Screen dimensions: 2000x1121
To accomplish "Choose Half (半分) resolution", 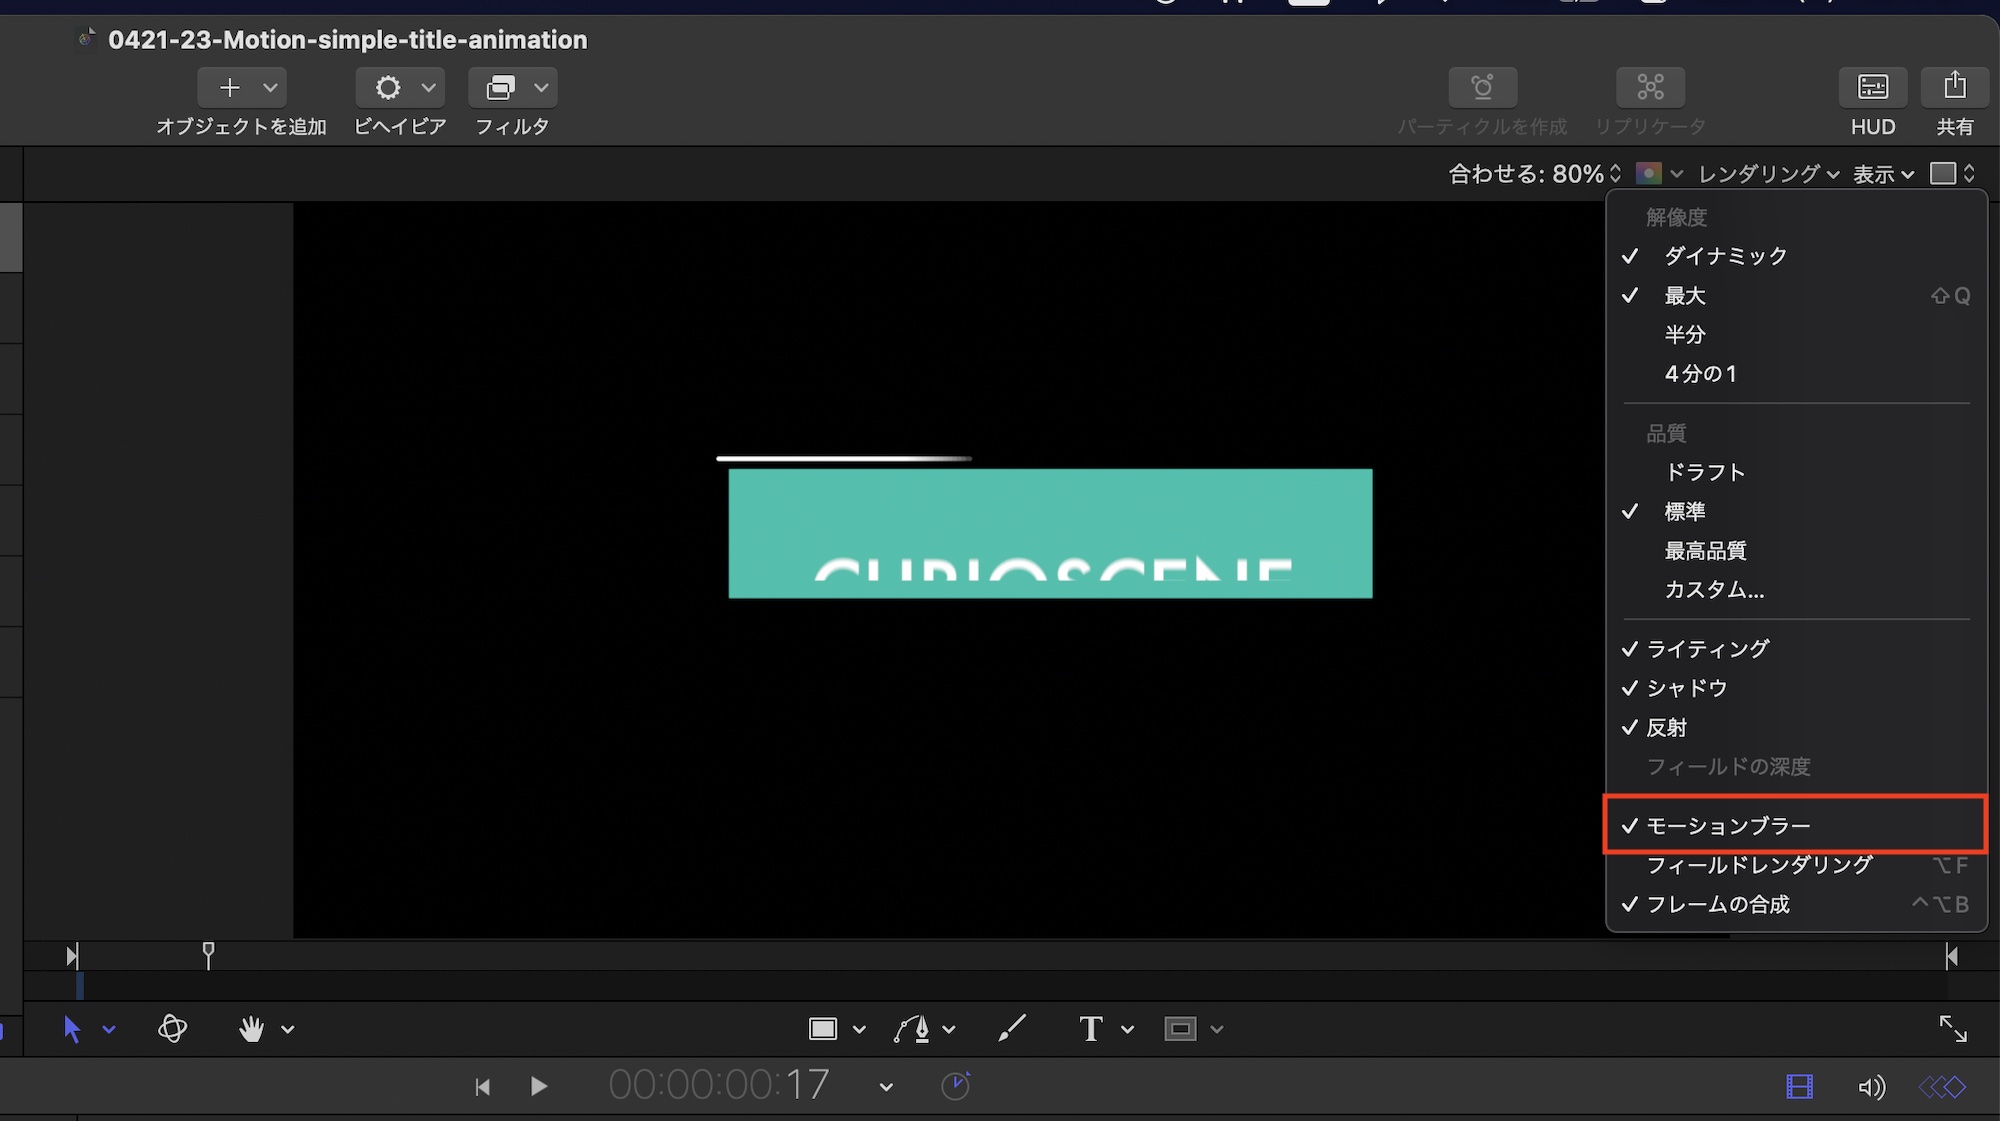I will [x=1684, y=335].
